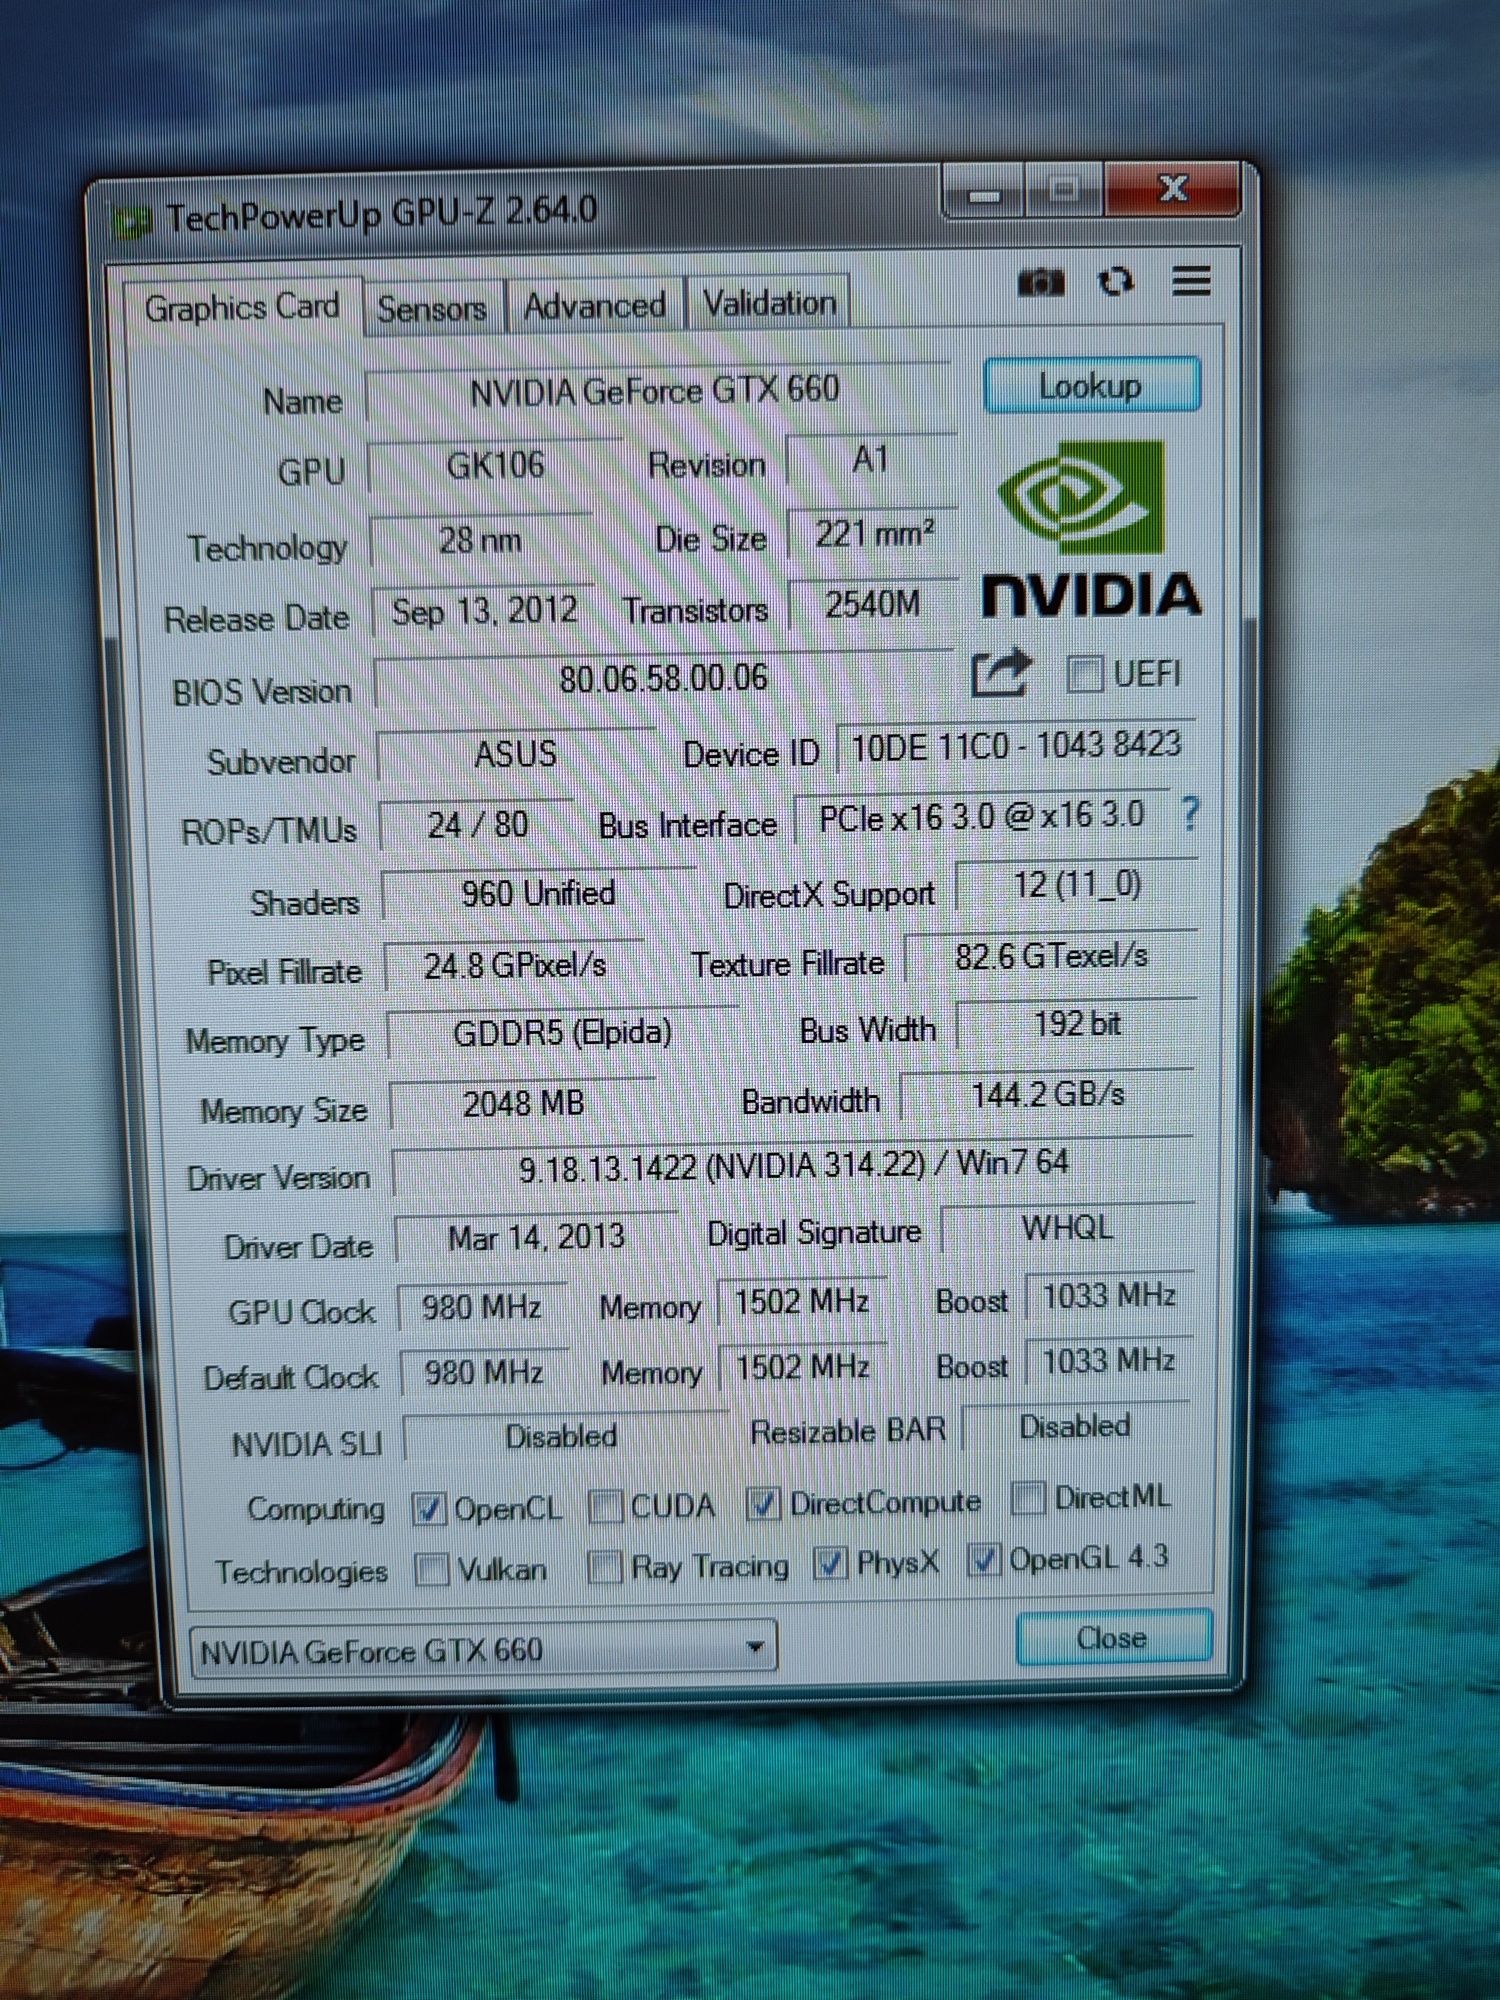Click the Default Clock value 980 MHz

(x=484, y=1372)
